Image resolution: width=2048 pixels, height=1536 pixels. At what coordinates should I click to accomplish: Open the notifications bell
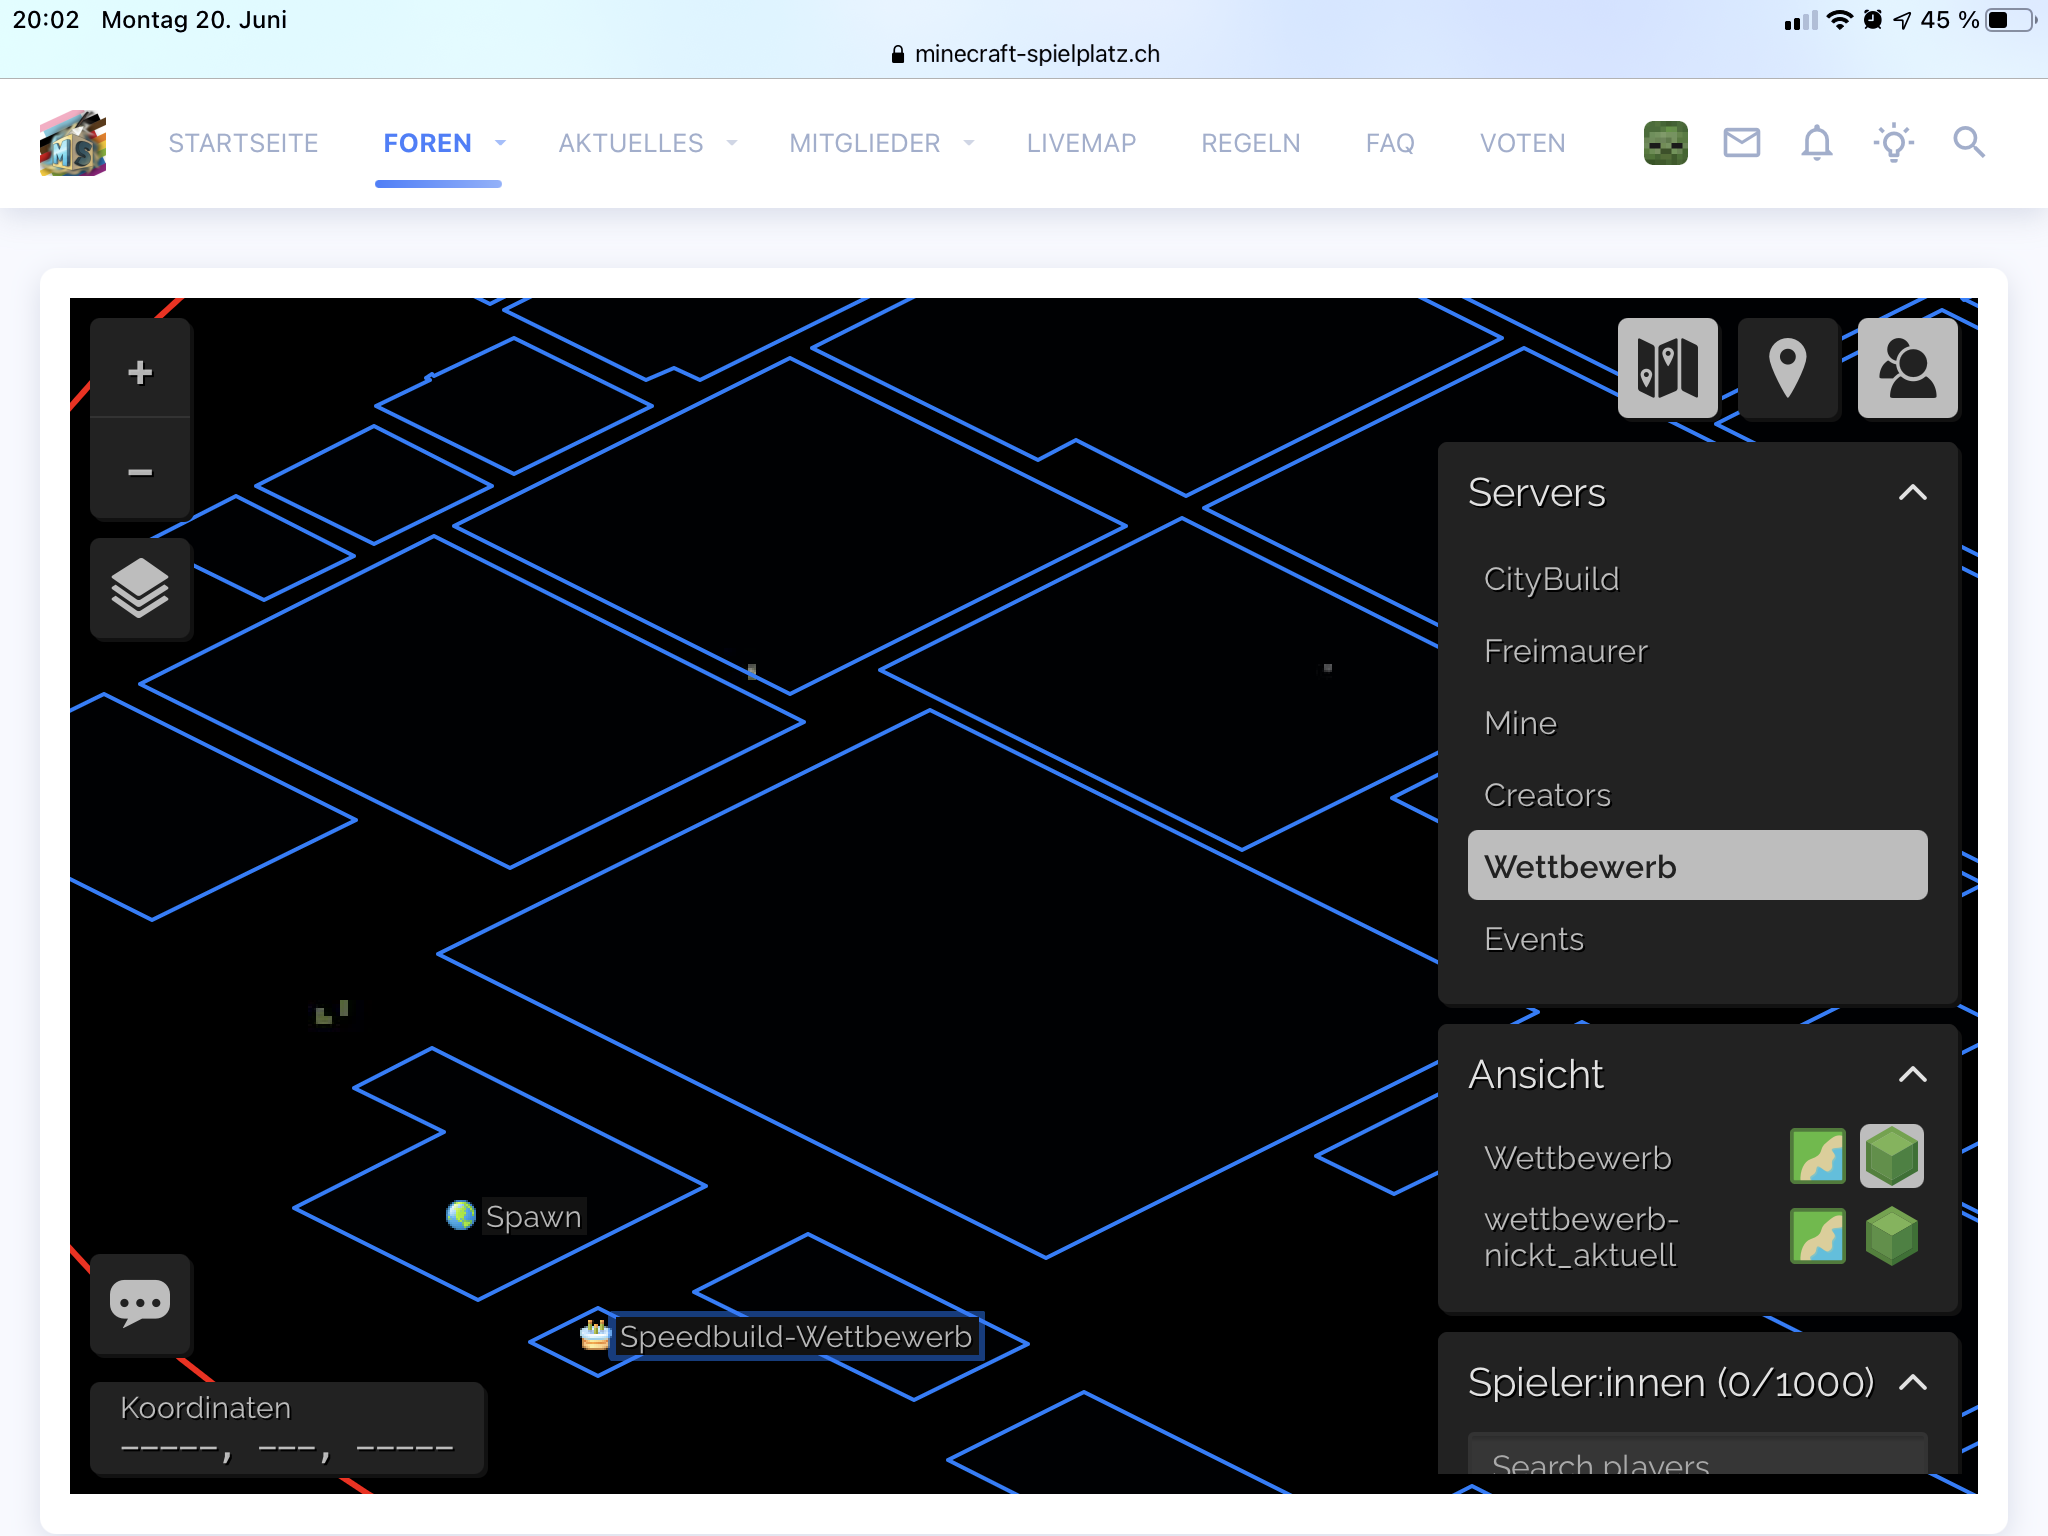[x=1817, y=143]
